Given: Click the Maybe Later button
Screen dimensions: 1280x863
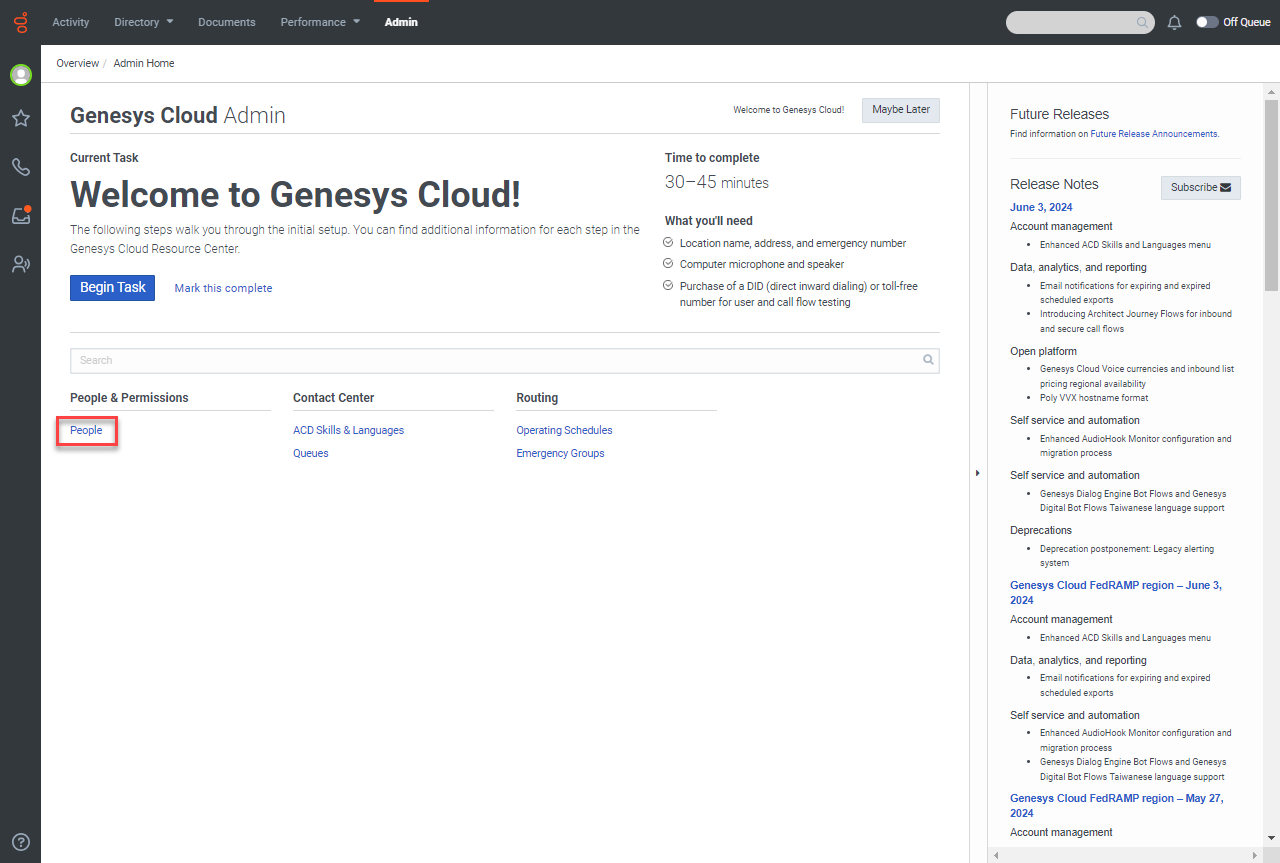Looking at the screenshot, I should tap(901, 110).
